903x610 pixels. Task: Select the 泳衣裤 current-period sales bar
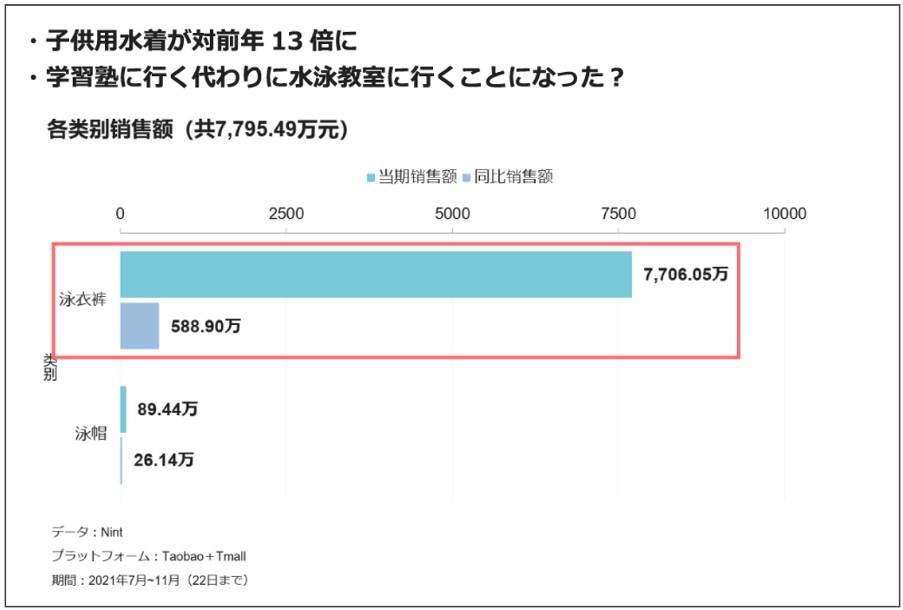376,274
